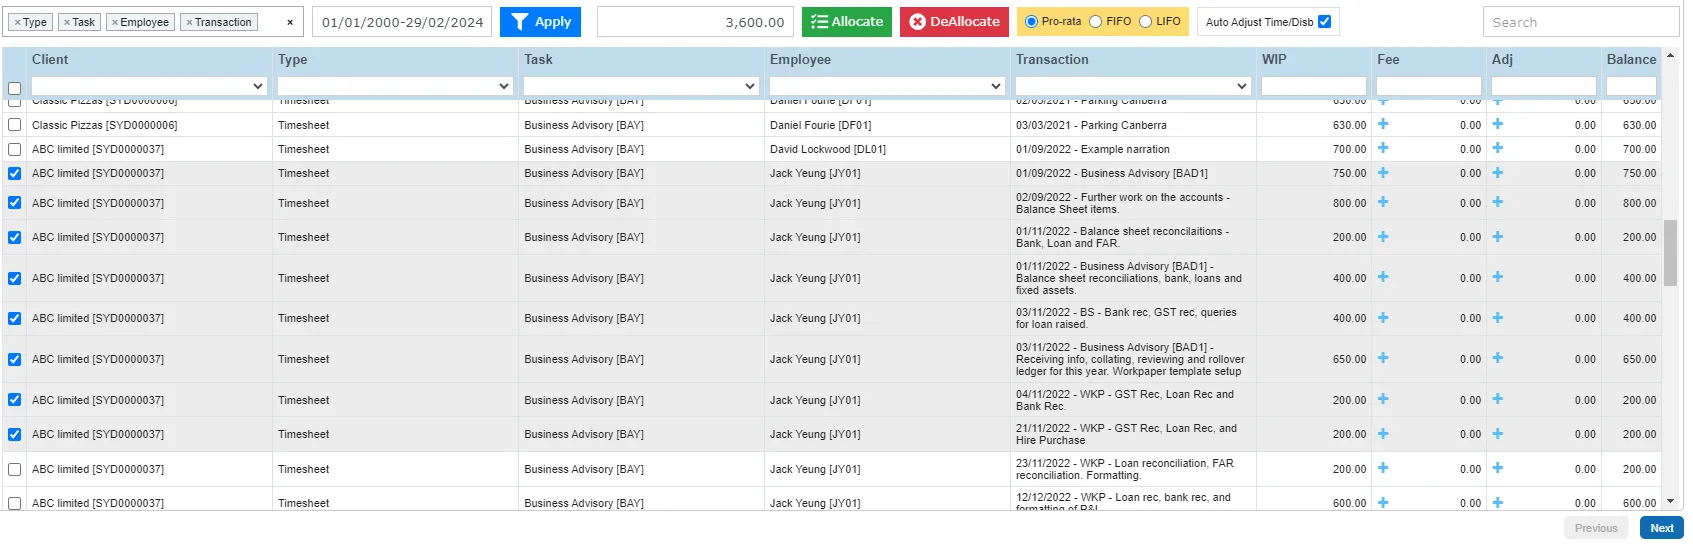1693x552 pixels.
Task: Click the Fee plus icon for David Lockwood row
Action: pyautogui.click(x=1383, y=148)
